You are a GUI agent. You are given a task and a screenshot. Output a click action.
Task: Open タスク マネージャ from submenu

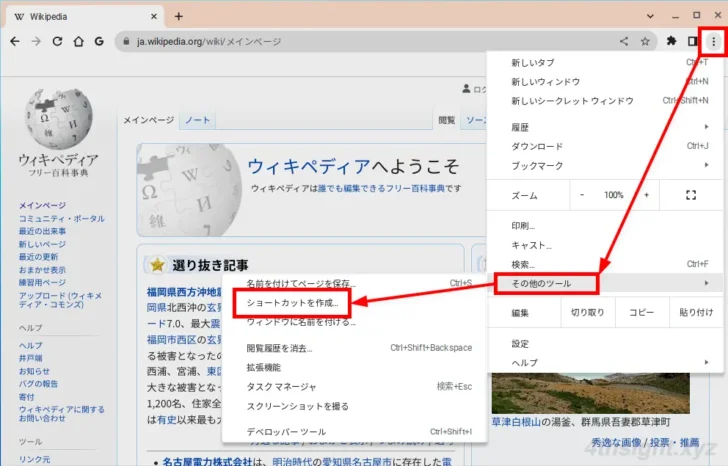tap(355, 387)
